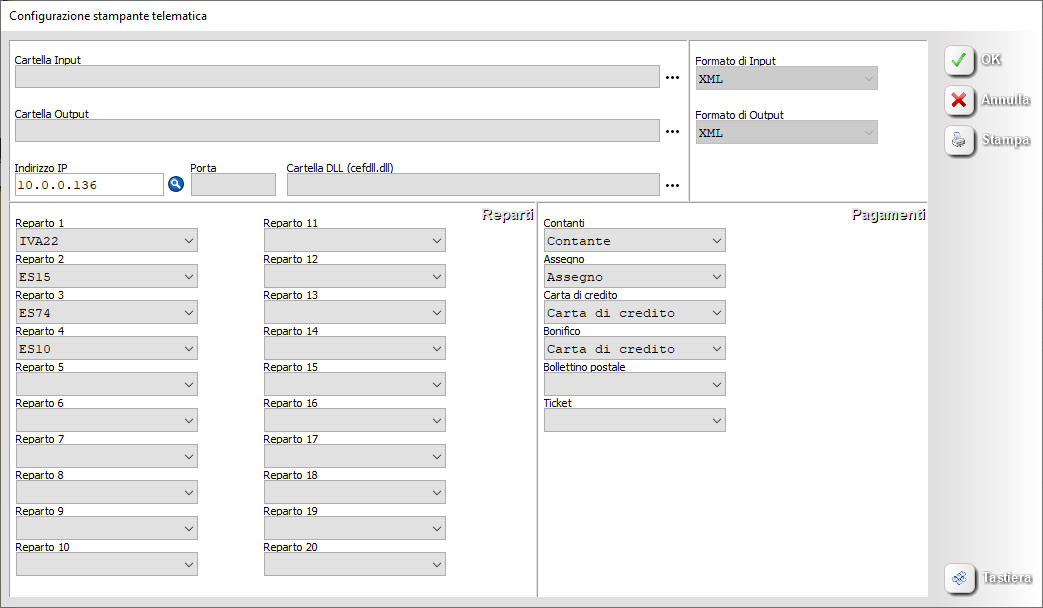The image size is (1043, 608).
Task: Click the magnifier search icon beside Indirizzo IP
Action: [176, 184]
